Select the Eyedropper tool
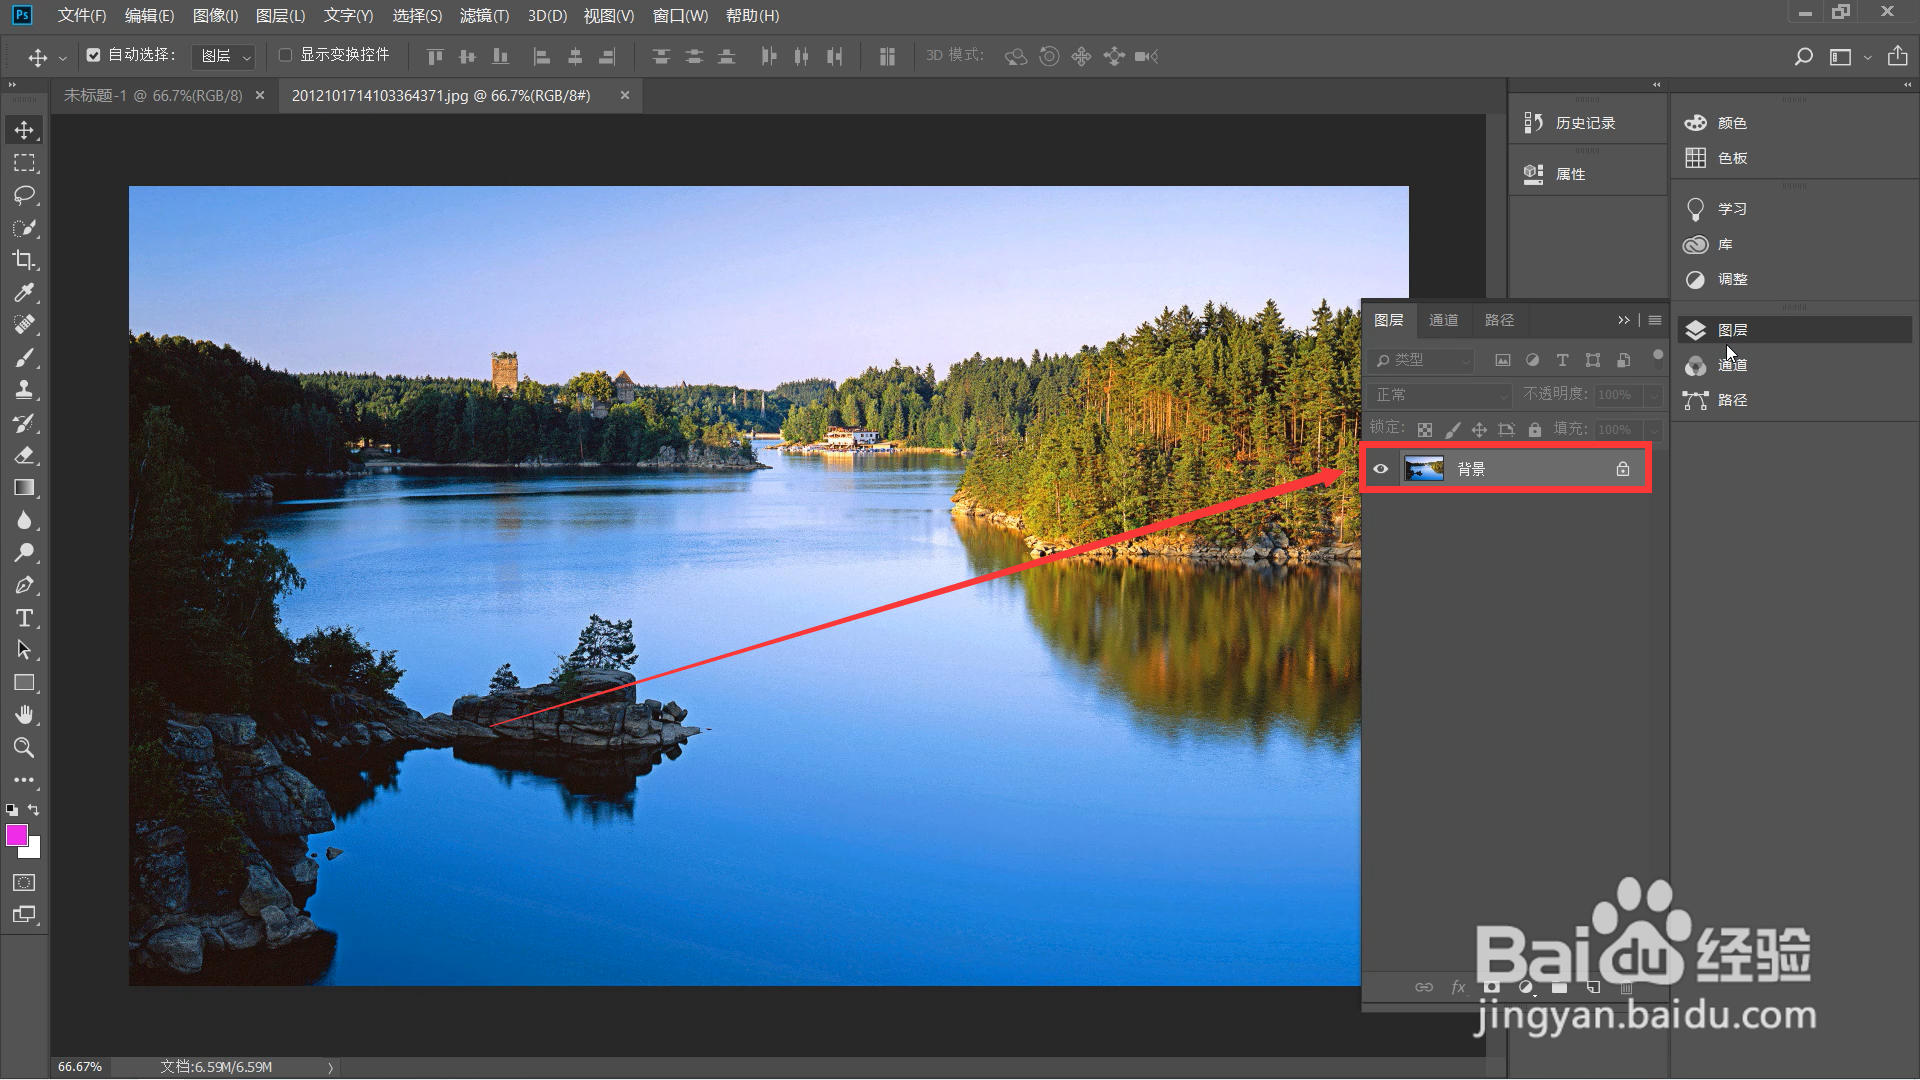The width and height of the screenshot is (1920, 1080). [24, 292]
